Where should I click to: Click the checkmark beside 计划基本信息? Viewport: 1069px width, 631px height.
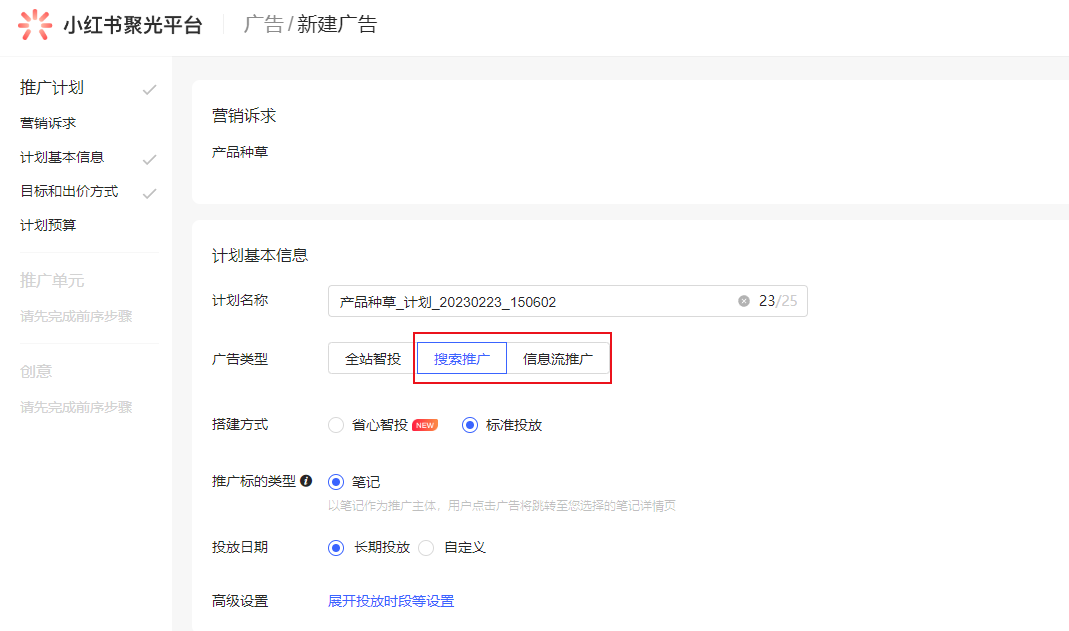(x=149, y=159)
